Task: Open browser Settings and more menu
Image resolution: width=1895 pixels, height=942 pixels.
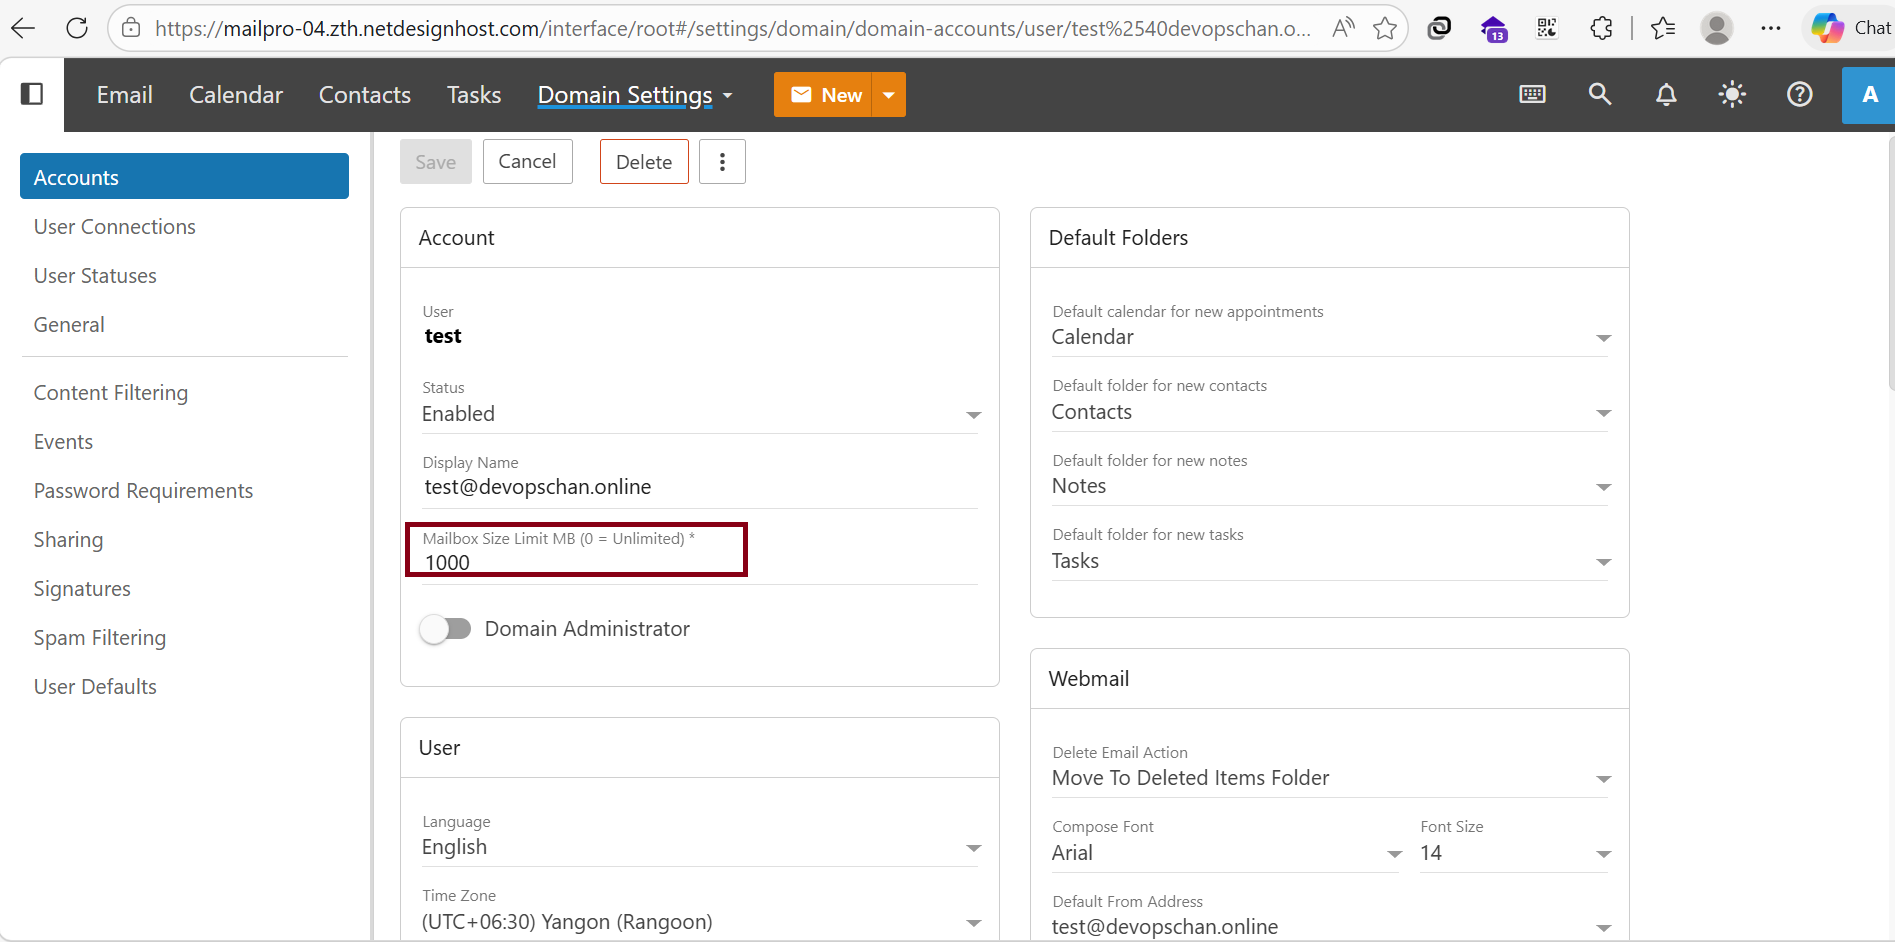Action: pos(1771,28)
